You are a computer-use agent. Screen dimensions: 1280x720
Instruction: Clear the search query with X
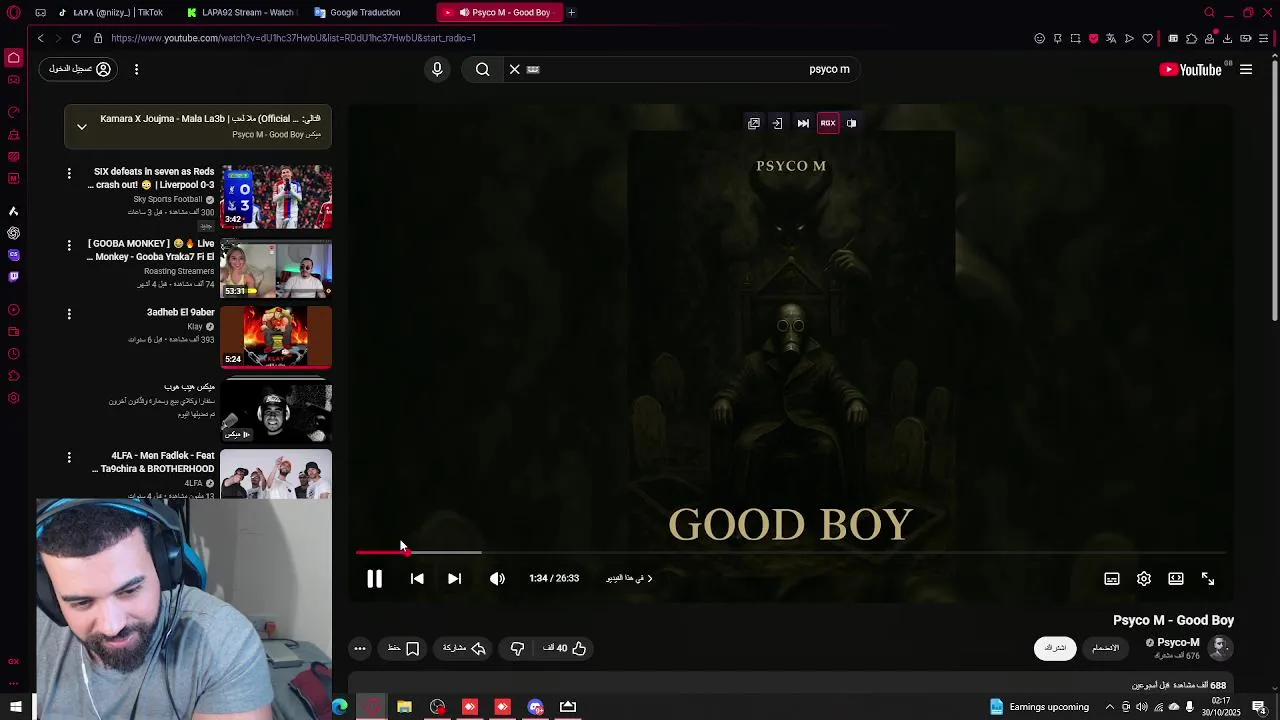pos(514,69)
